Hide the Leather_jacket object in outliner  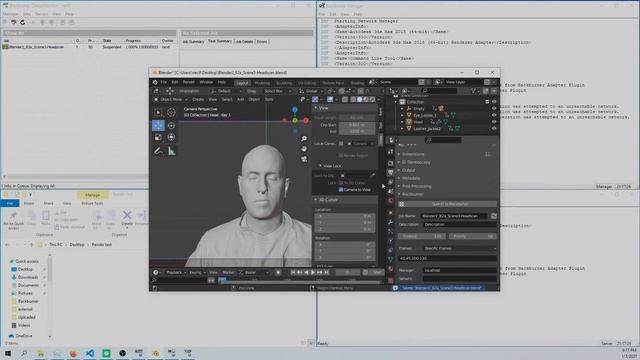coord(494,128)
